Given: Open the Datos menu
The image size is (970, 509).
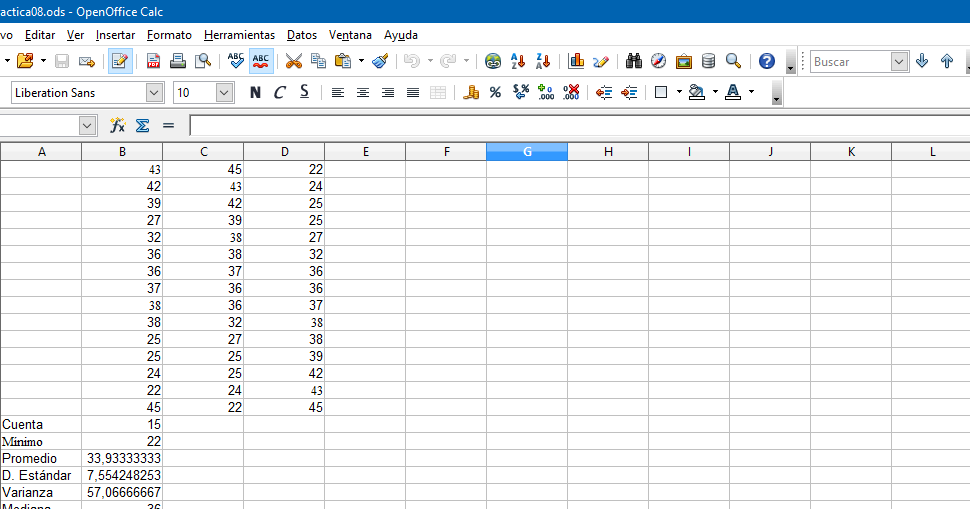Looking at the screenshot, I should coord(302,35).
